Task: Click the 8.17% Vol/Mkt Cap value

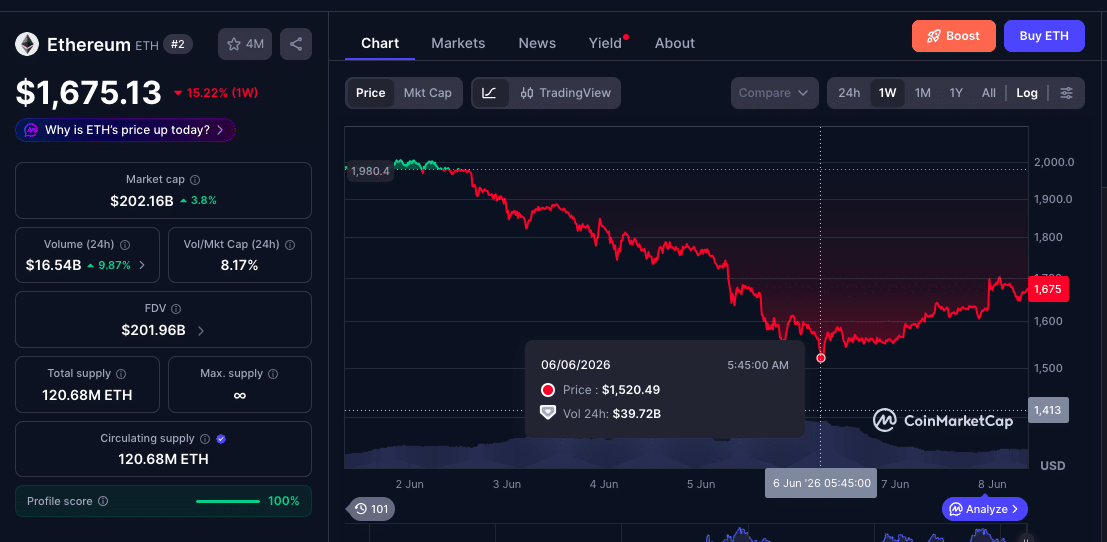Action: [x=239, y=265]
